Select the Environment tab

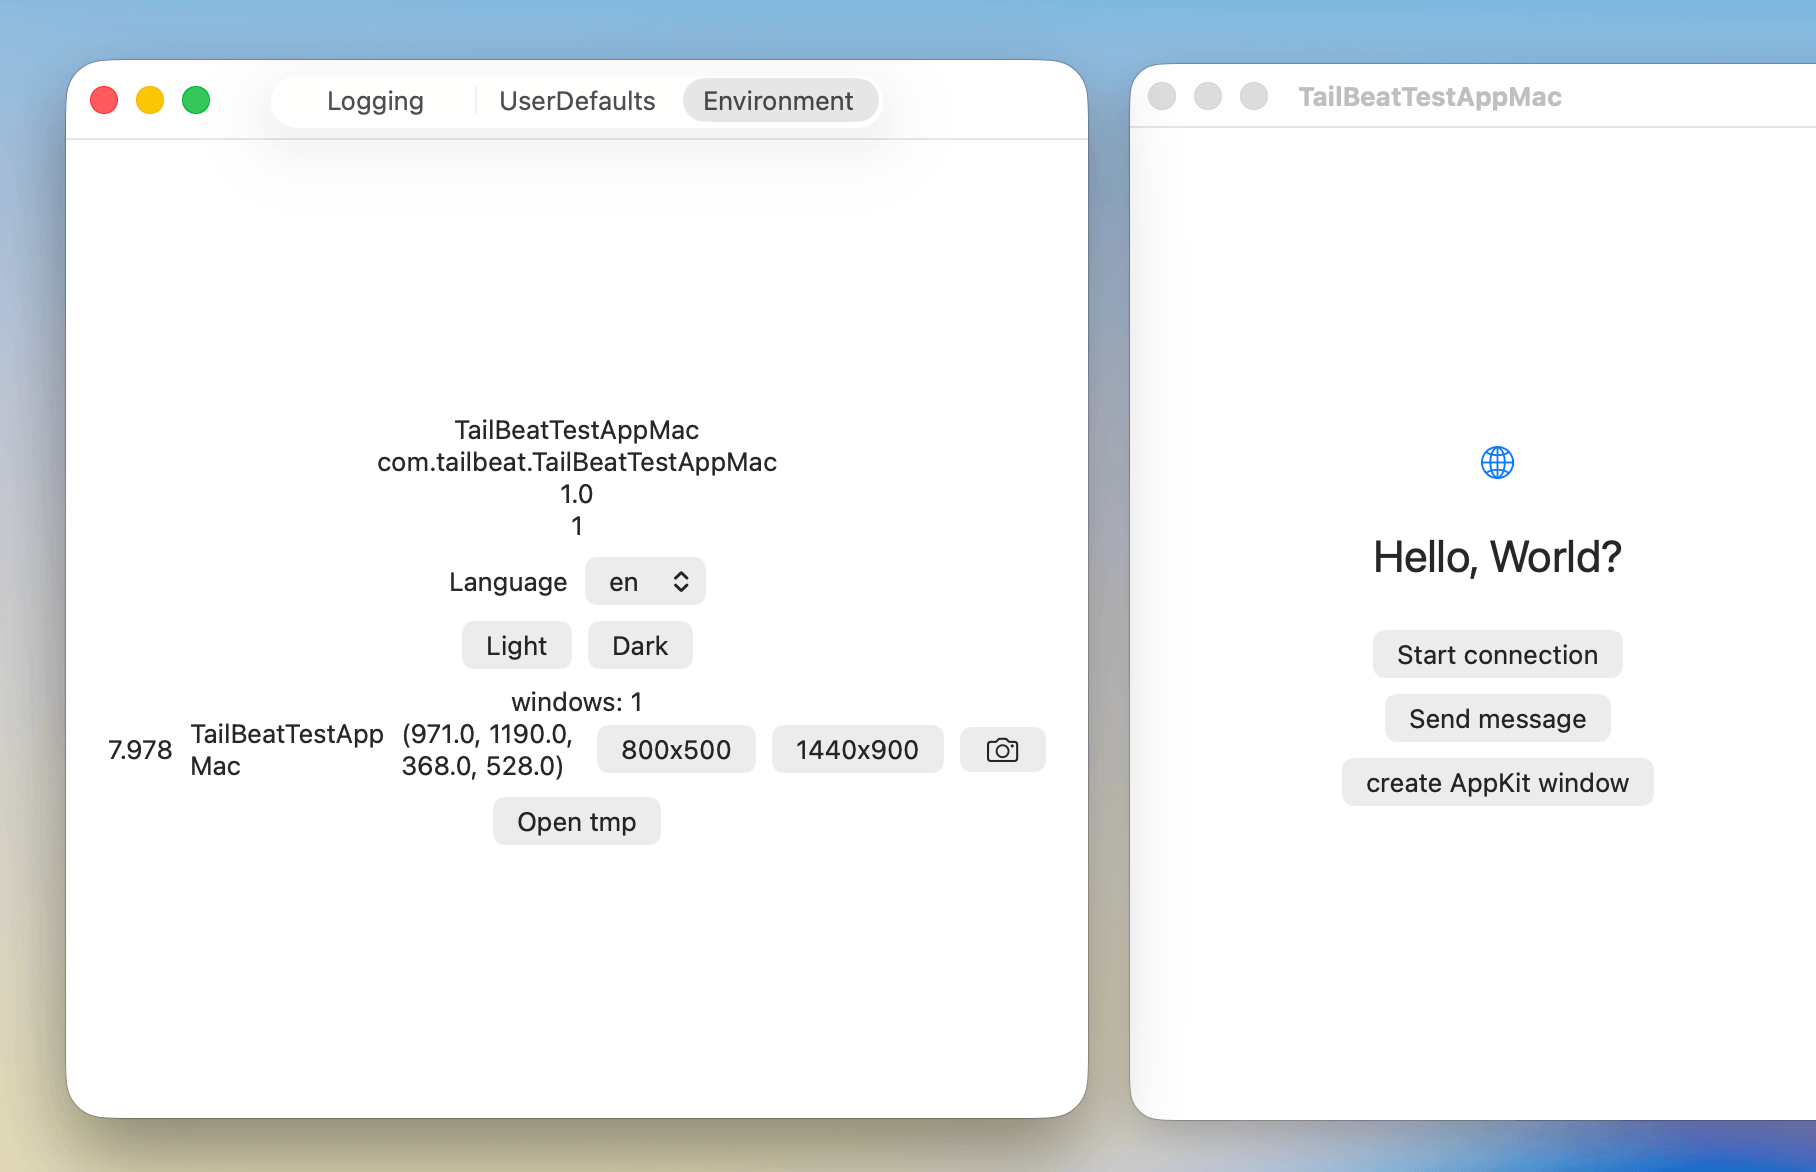coord(778,101)
